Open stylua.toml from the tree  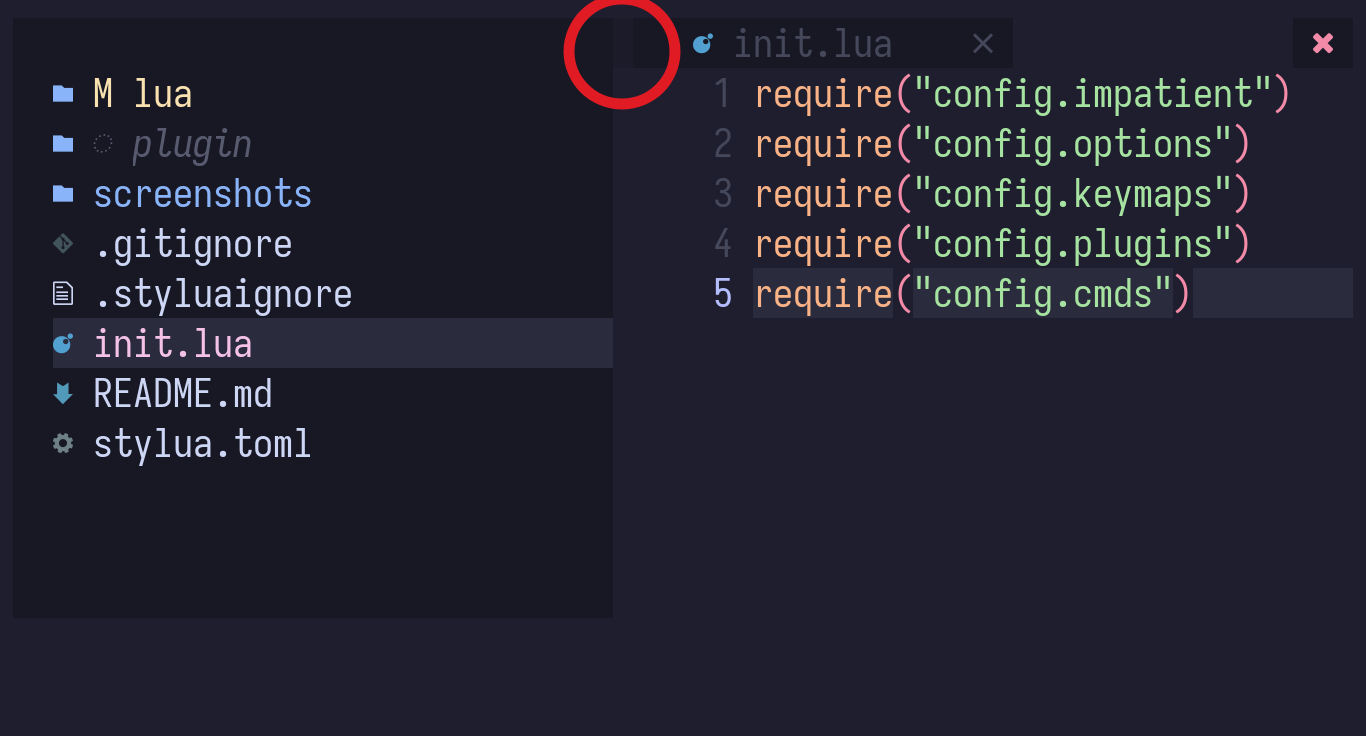[x=202, y=443]
